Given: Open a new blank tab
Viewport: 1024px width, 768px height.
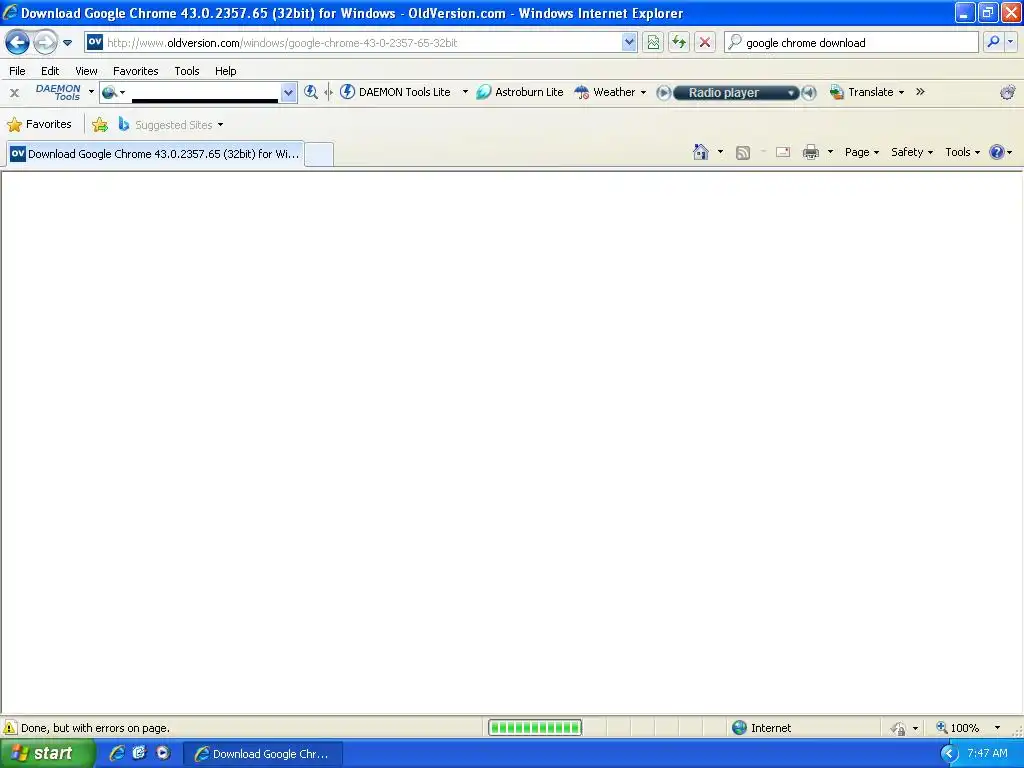Looking at the screenshot, I should pyautogui.click(x=319, y=154).
